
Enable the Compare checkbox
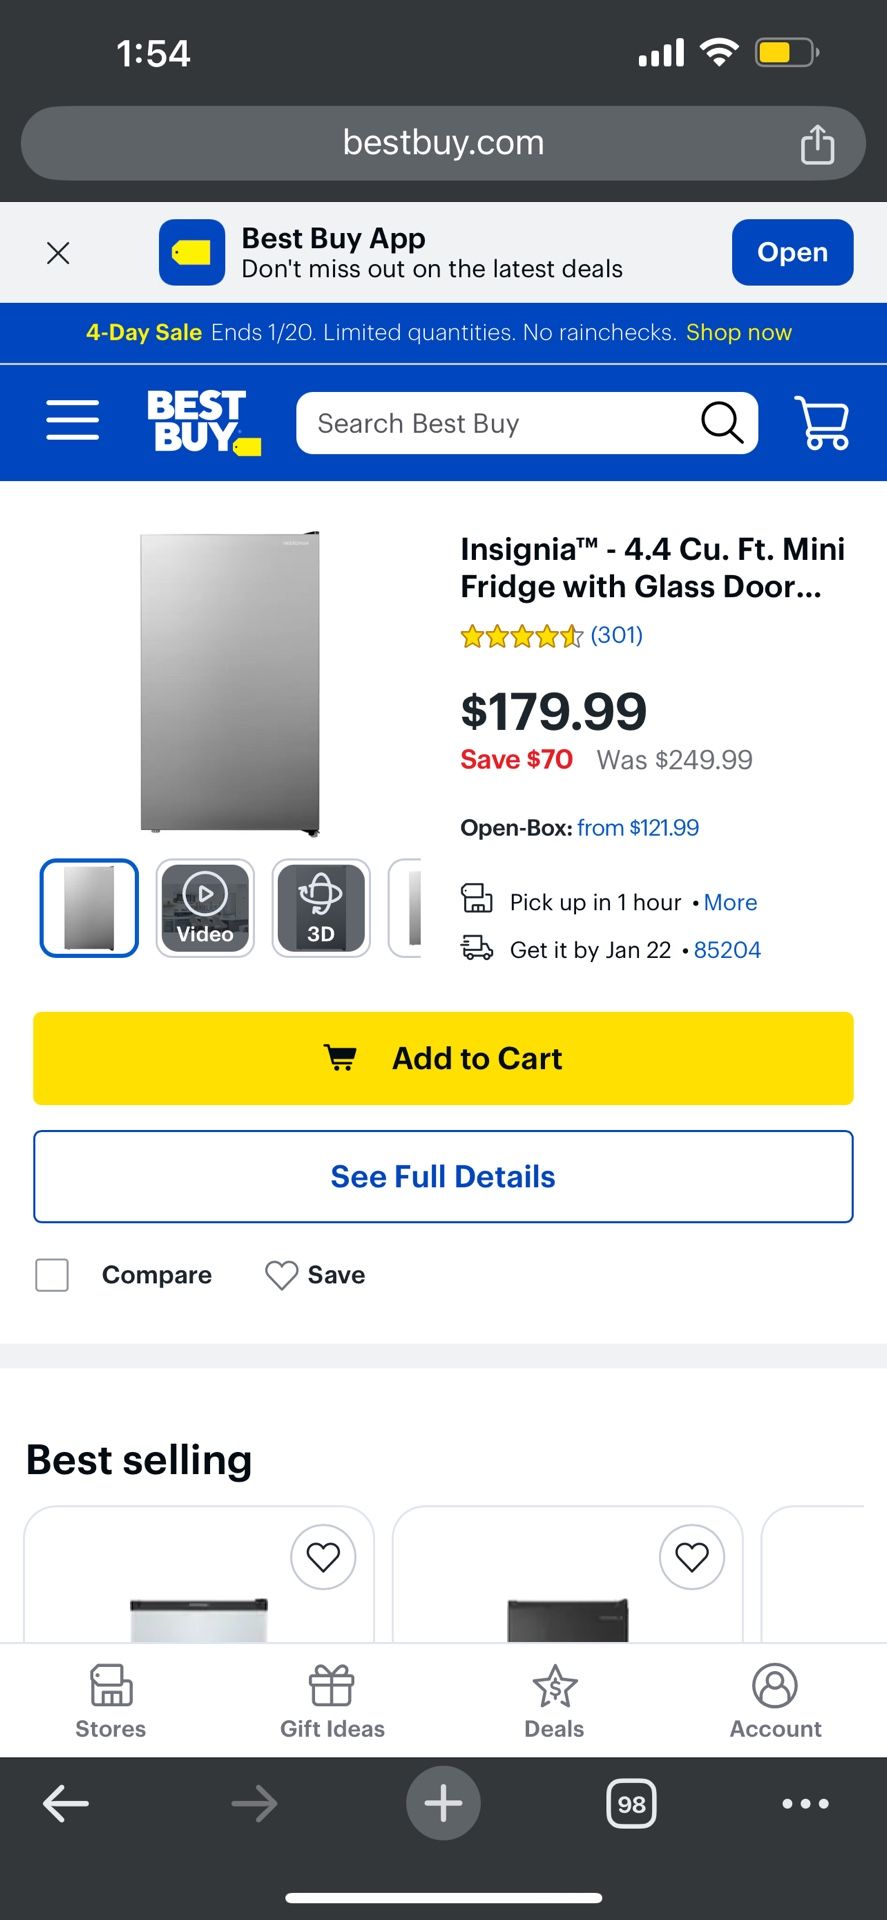point(51,1275)
